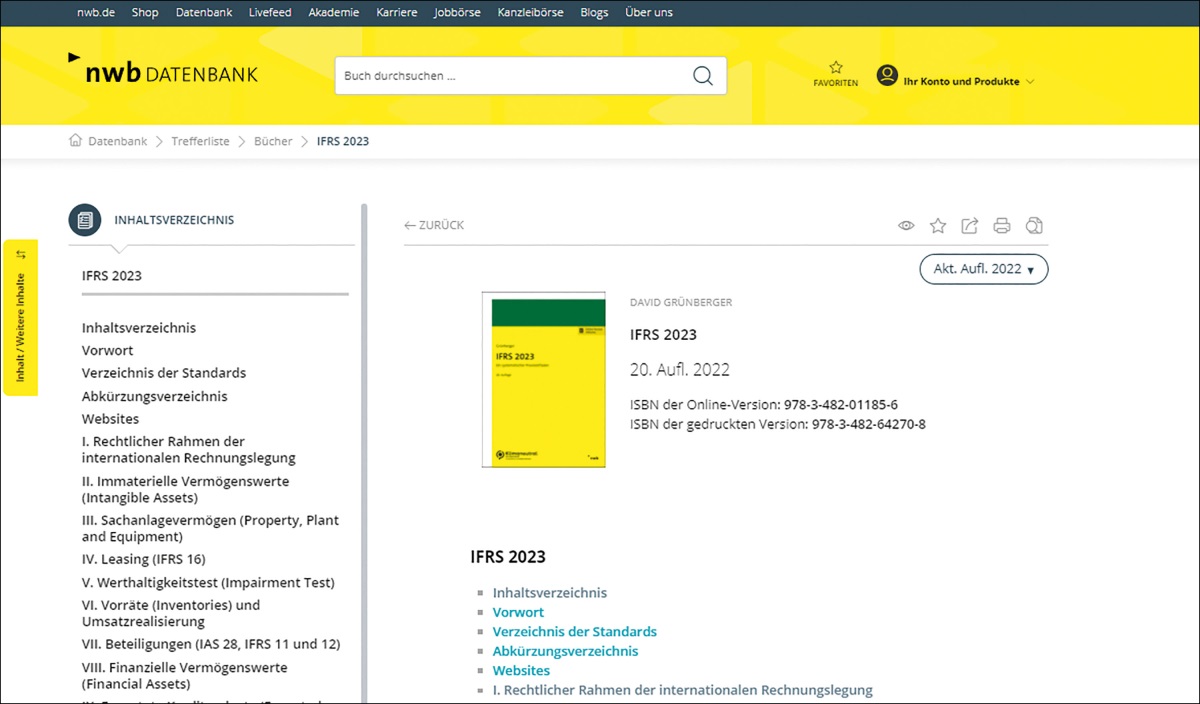Click the Inhaltsverzeichnis panel icon
Image resolution: width=1200 pixels, height=704 pixels.
[x=85, y=220]
